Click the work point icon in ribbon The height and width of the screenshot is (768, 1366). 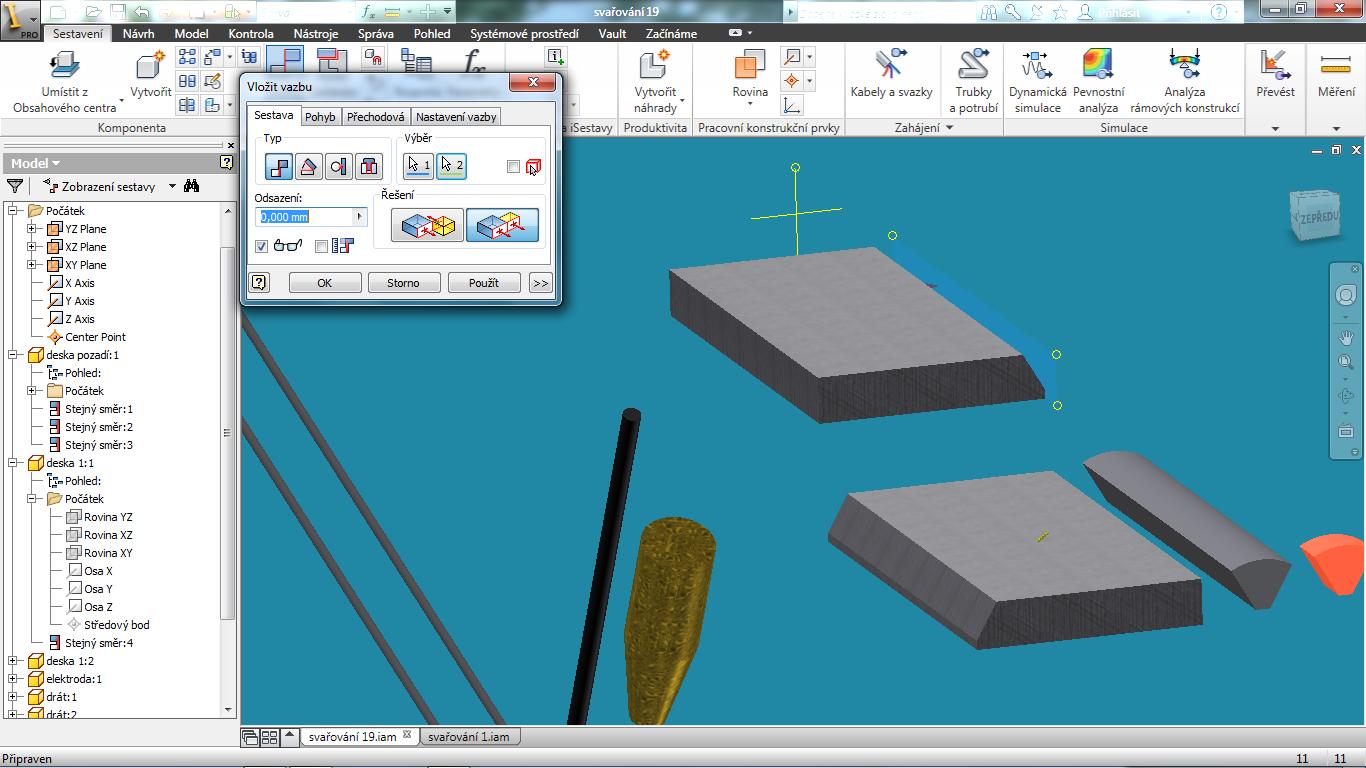792,81
